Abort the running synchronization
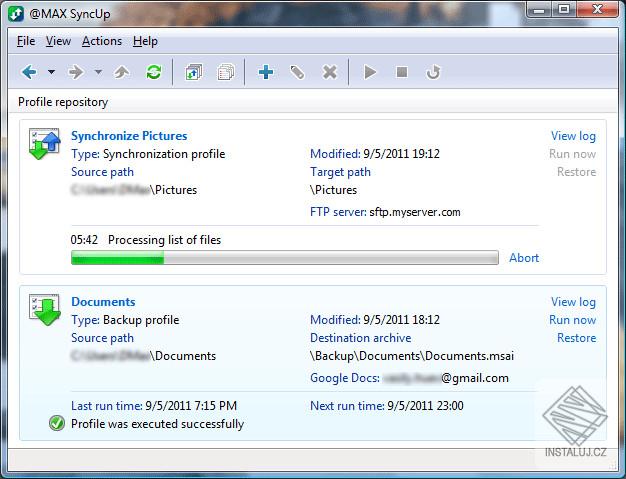The height and width of the screenshot is (479, 626). point(524,258)
